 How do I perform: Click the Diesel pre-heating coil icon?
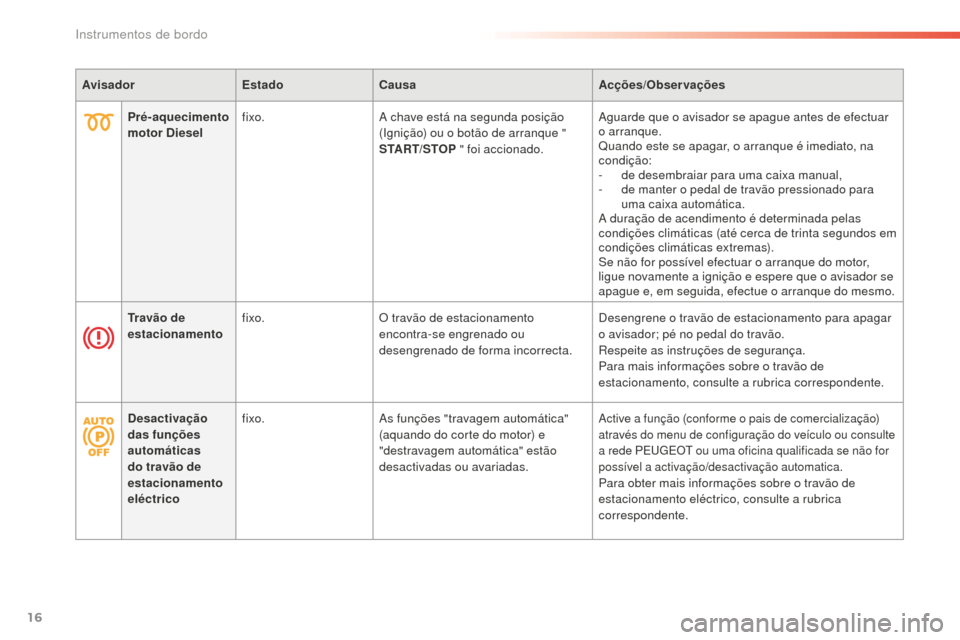click(99, 122)
